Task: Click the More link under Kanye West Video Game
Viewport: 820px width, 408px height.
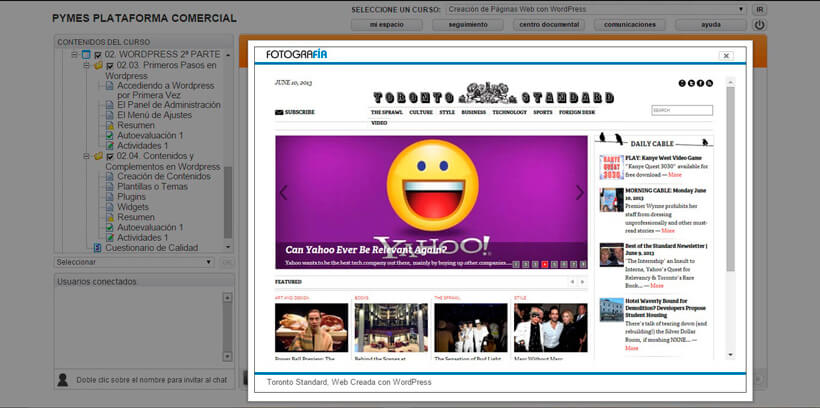Action: 675,175
